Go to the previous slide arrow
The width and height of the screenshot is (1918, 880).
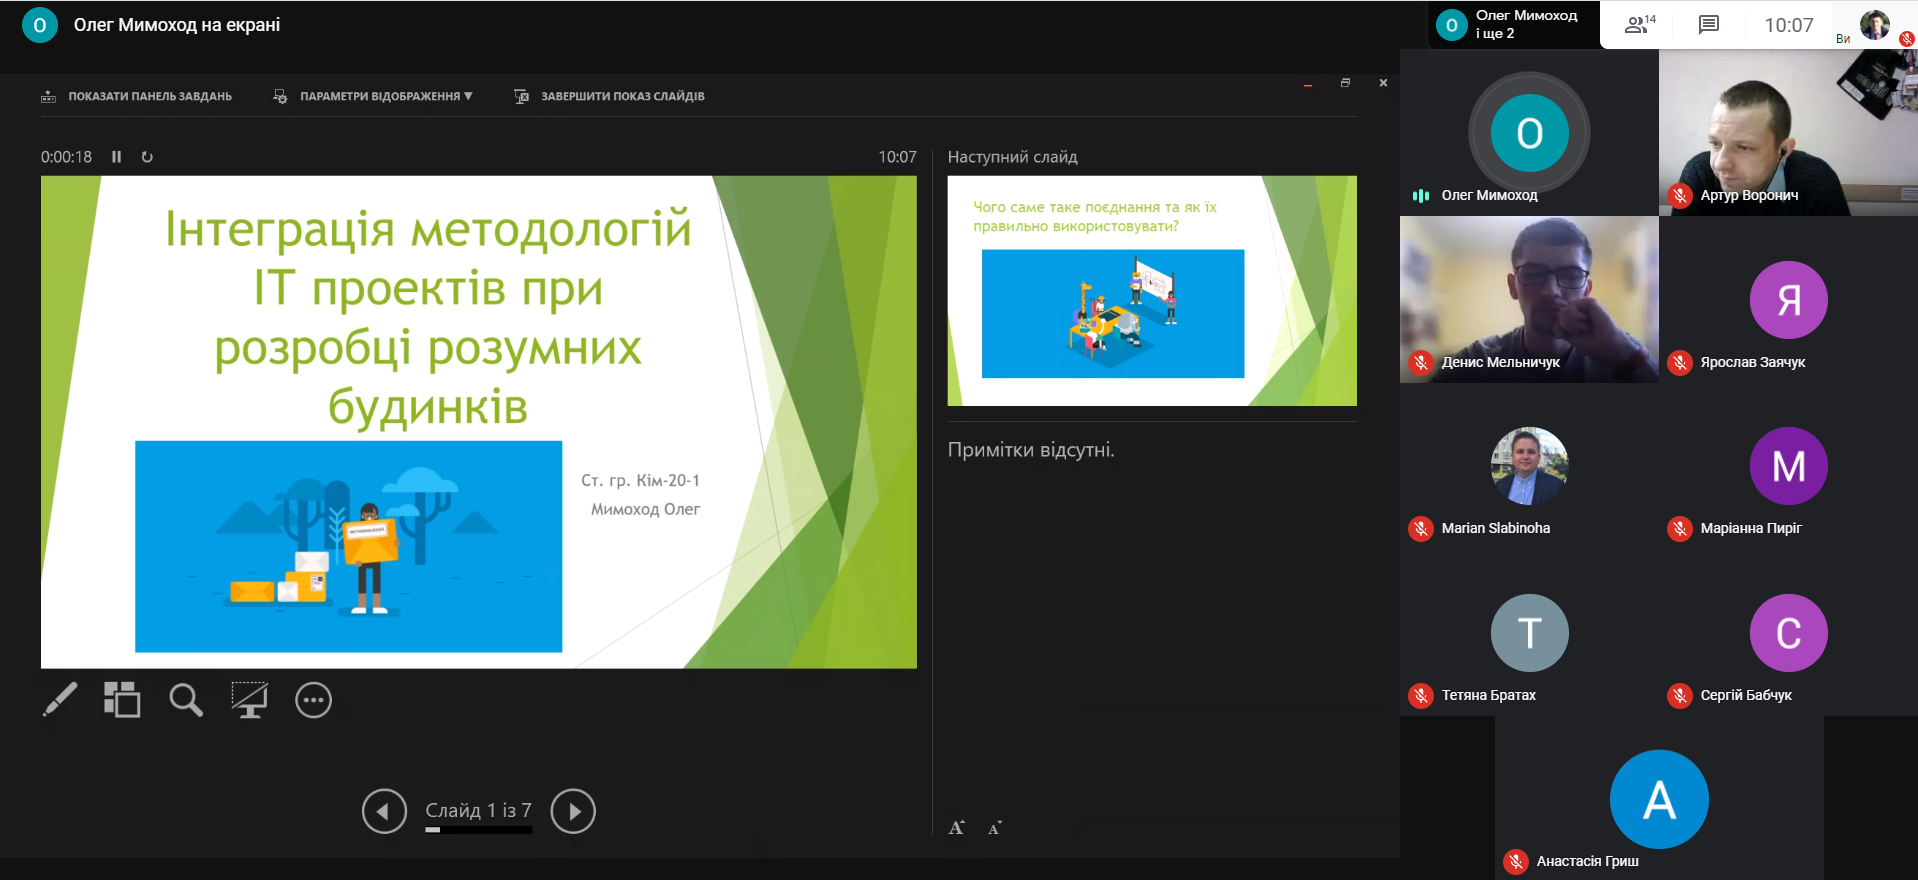(384, 811)
